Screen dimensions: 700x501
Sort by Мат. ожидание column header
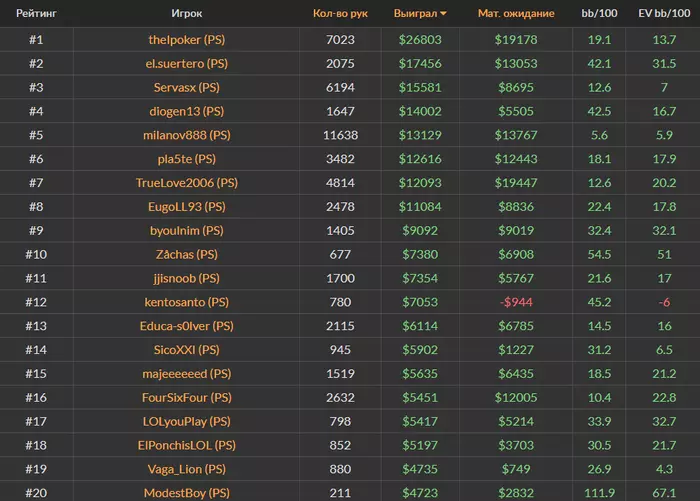coord(516,14)
